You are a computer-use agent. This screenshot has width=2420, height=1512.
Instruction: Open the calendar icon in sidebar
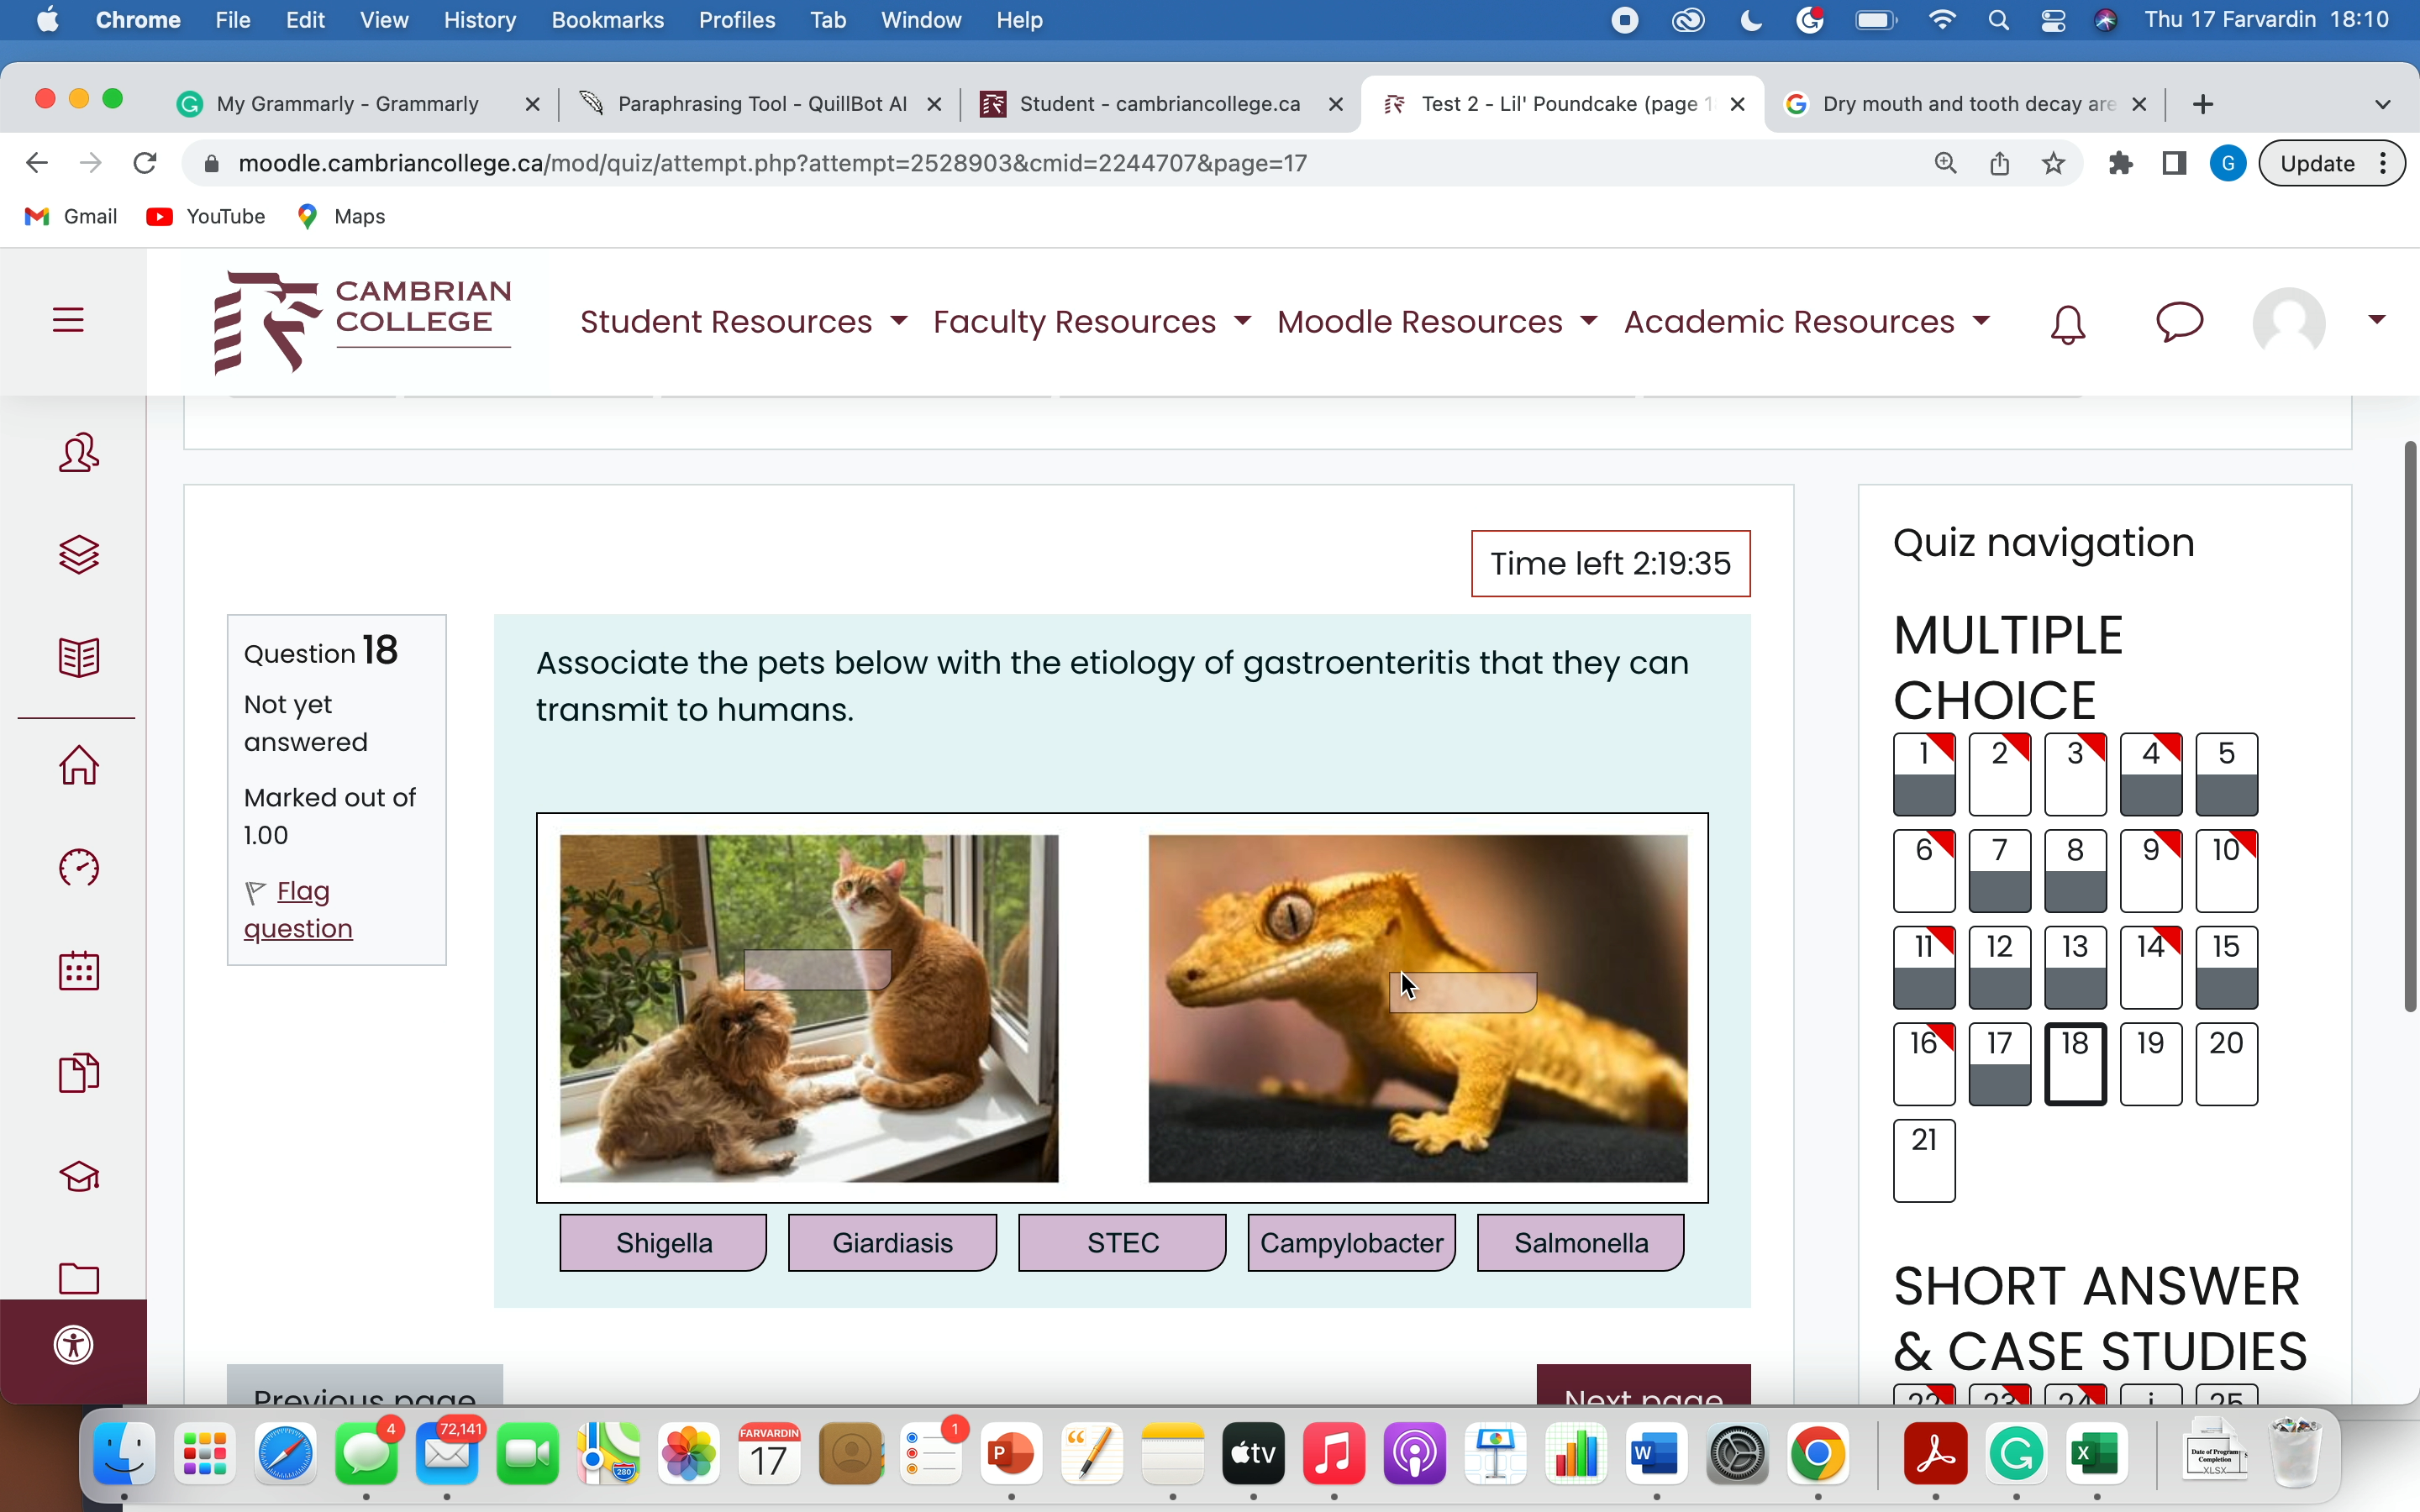(79, 971)
